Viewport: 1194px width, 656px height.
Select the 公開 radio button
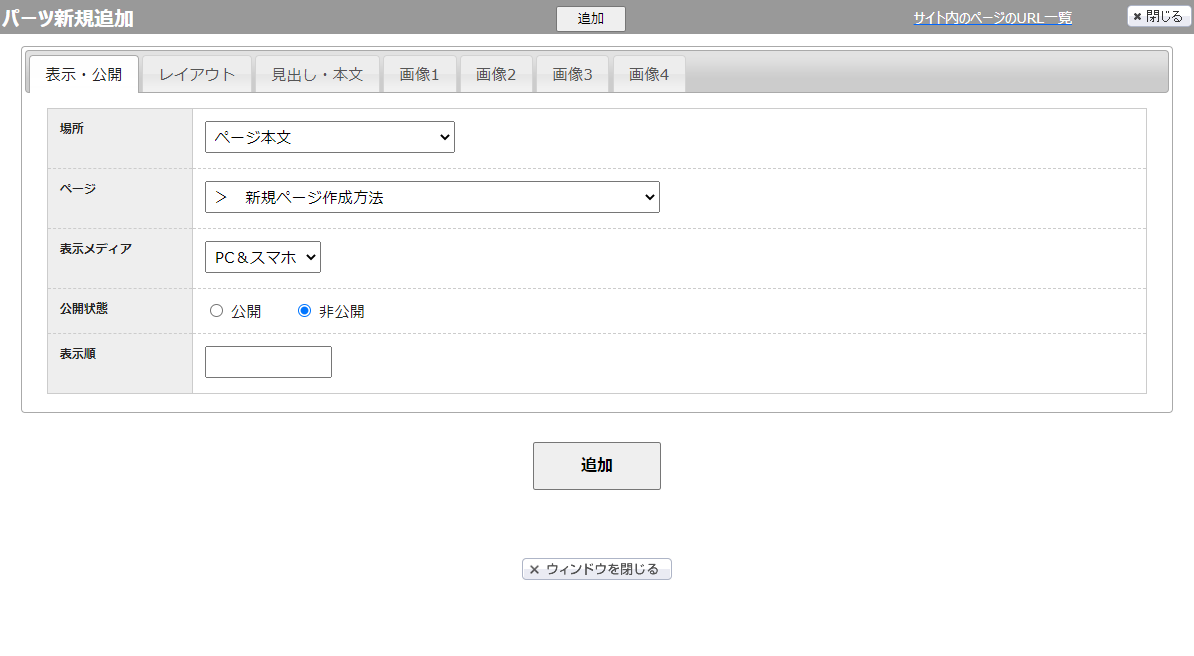tap(217, 311)
